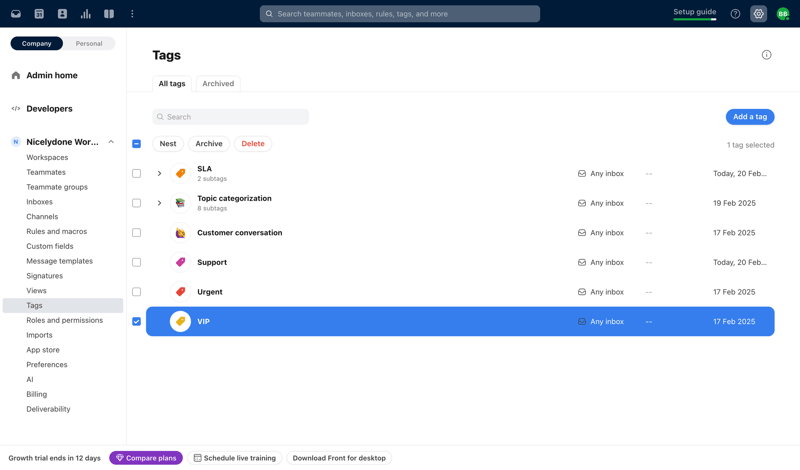The image size is (800, 470).
Task: Expand the SLA subtags chevron
Action: pos(159,174)
